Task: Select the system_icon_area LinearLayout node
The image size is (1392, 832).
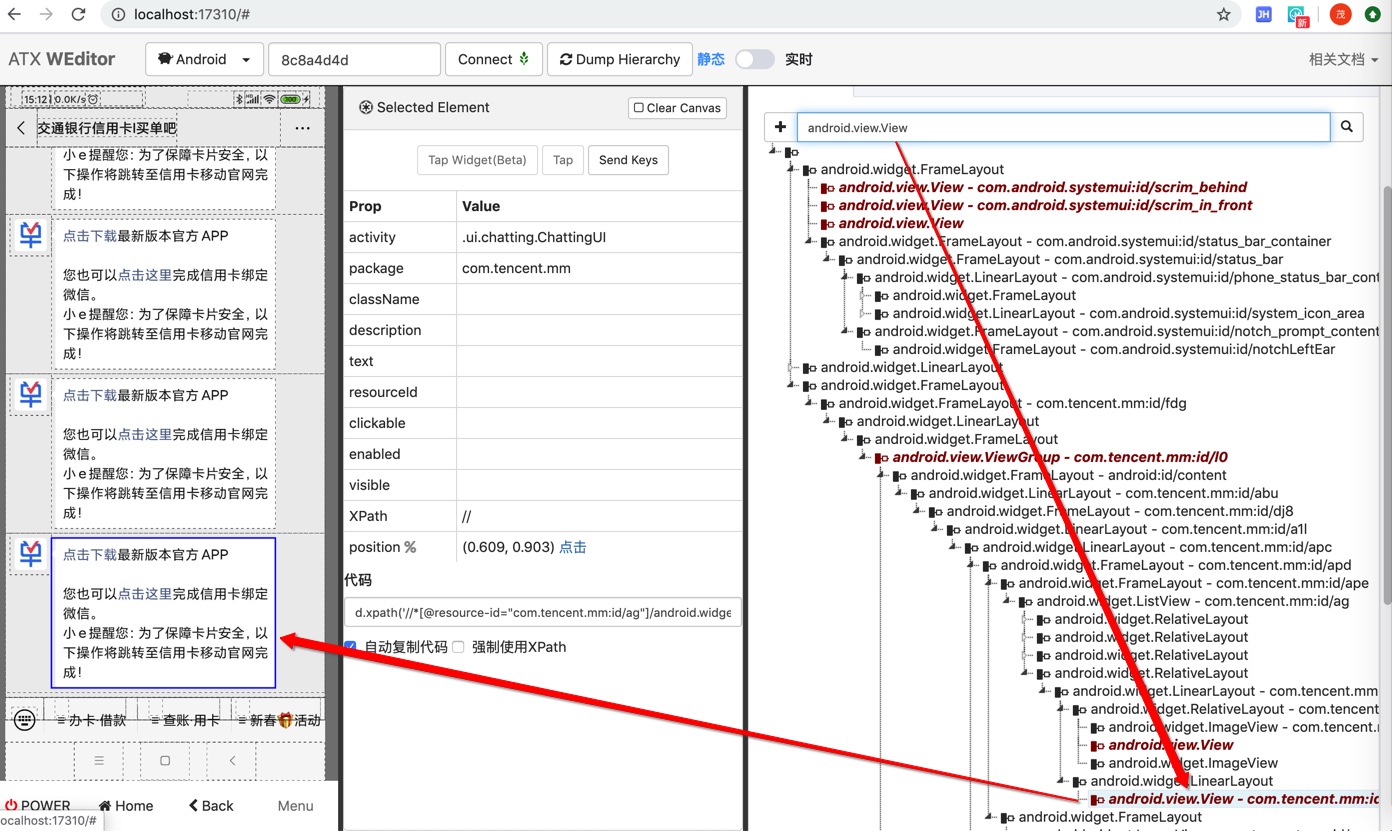Action: [x=1128, y=313]
